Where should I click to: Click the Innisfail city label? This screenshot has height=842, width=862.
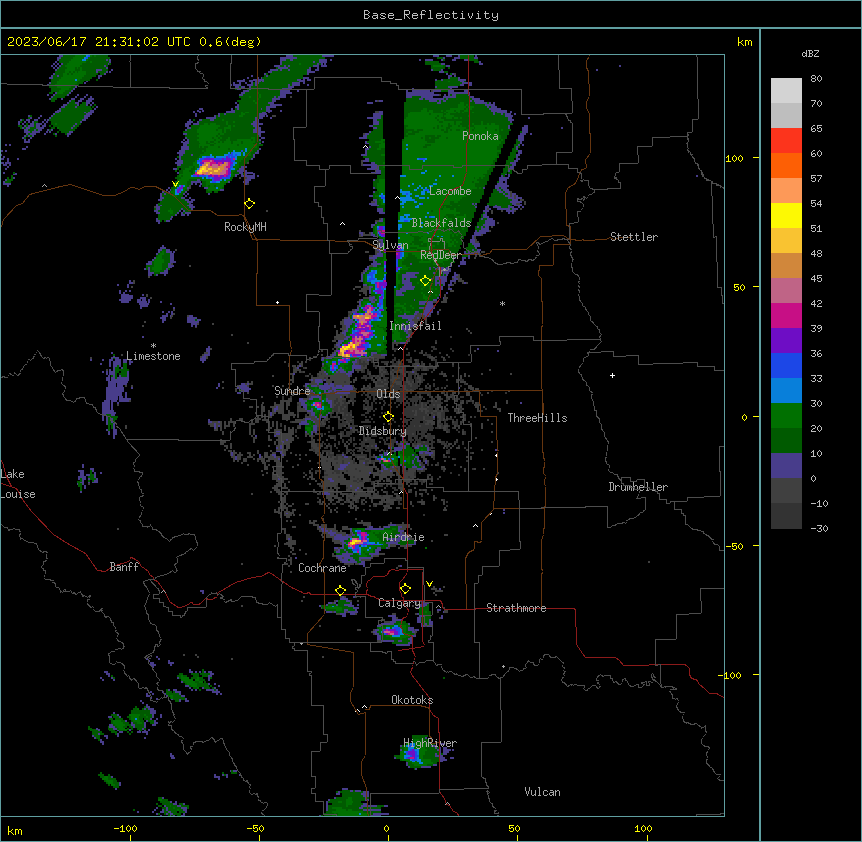coord(415,326)
